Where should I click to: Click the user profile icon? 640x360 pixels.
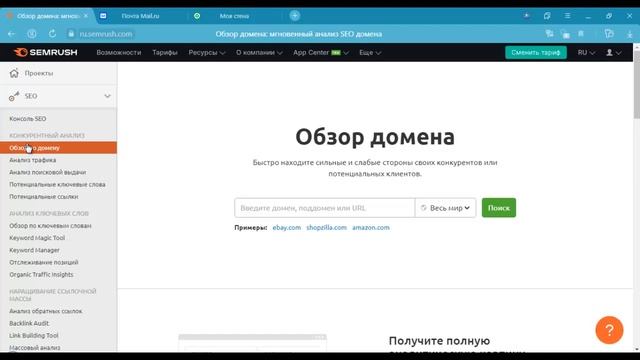[609, 53]
